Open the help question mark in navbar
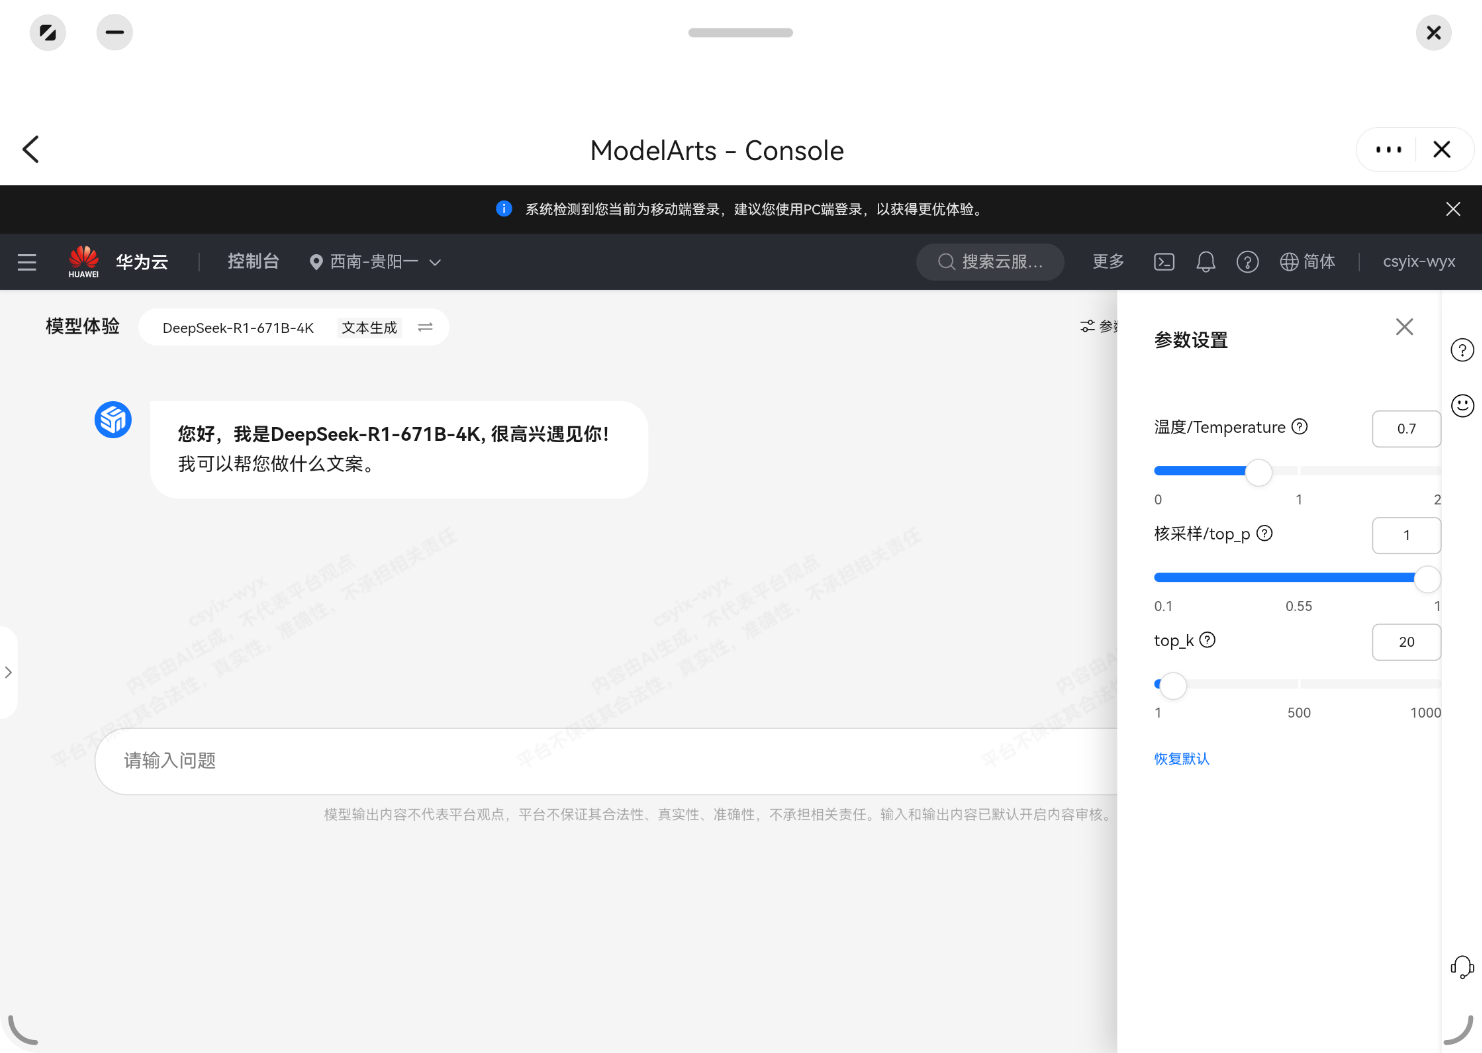This screenshot has width=1482, height=1053. (x=1247, y=262)
